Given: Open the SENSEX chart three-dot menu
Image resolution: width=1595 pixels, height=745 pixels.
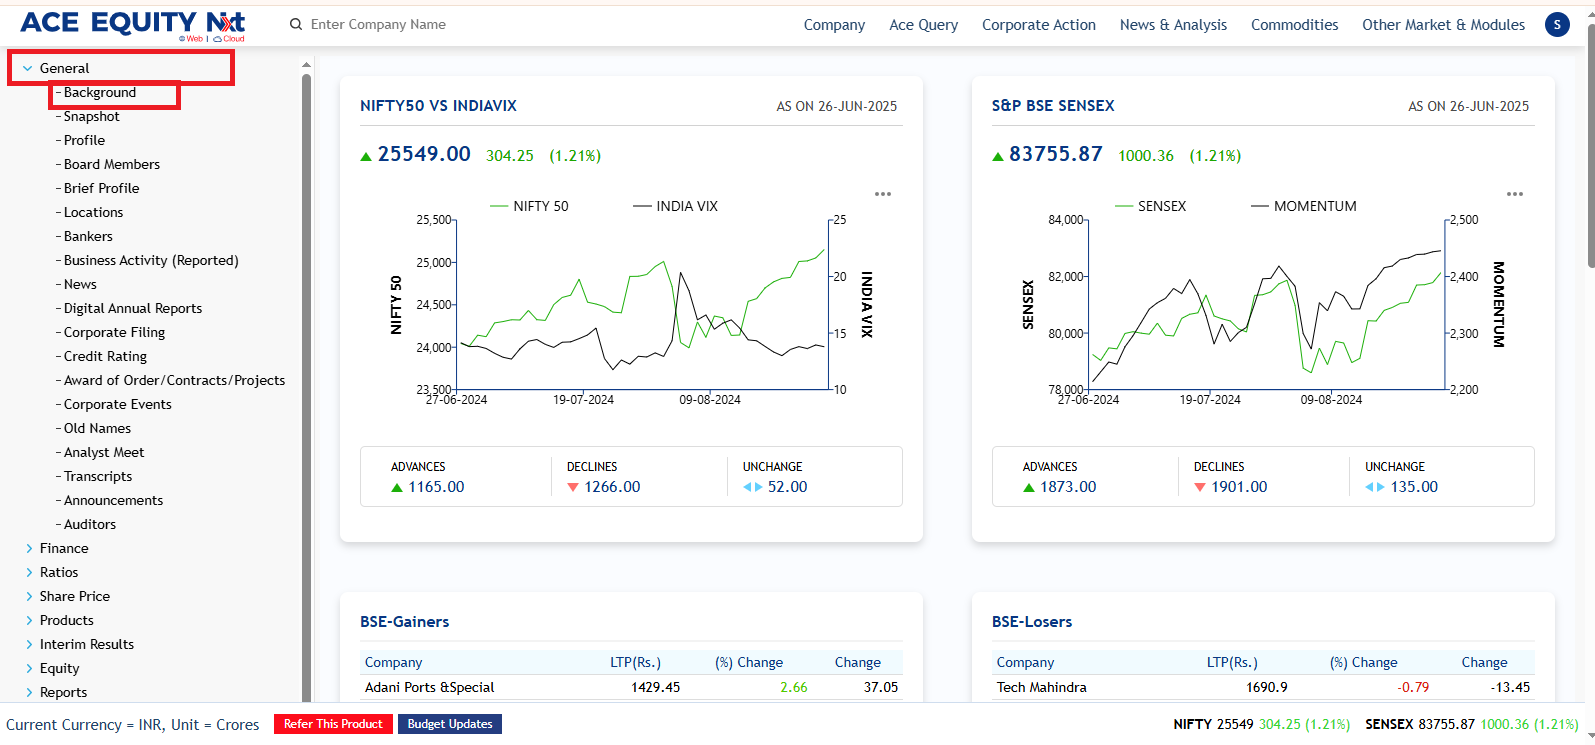Looking at the screenshot, I should [1514, 194].
